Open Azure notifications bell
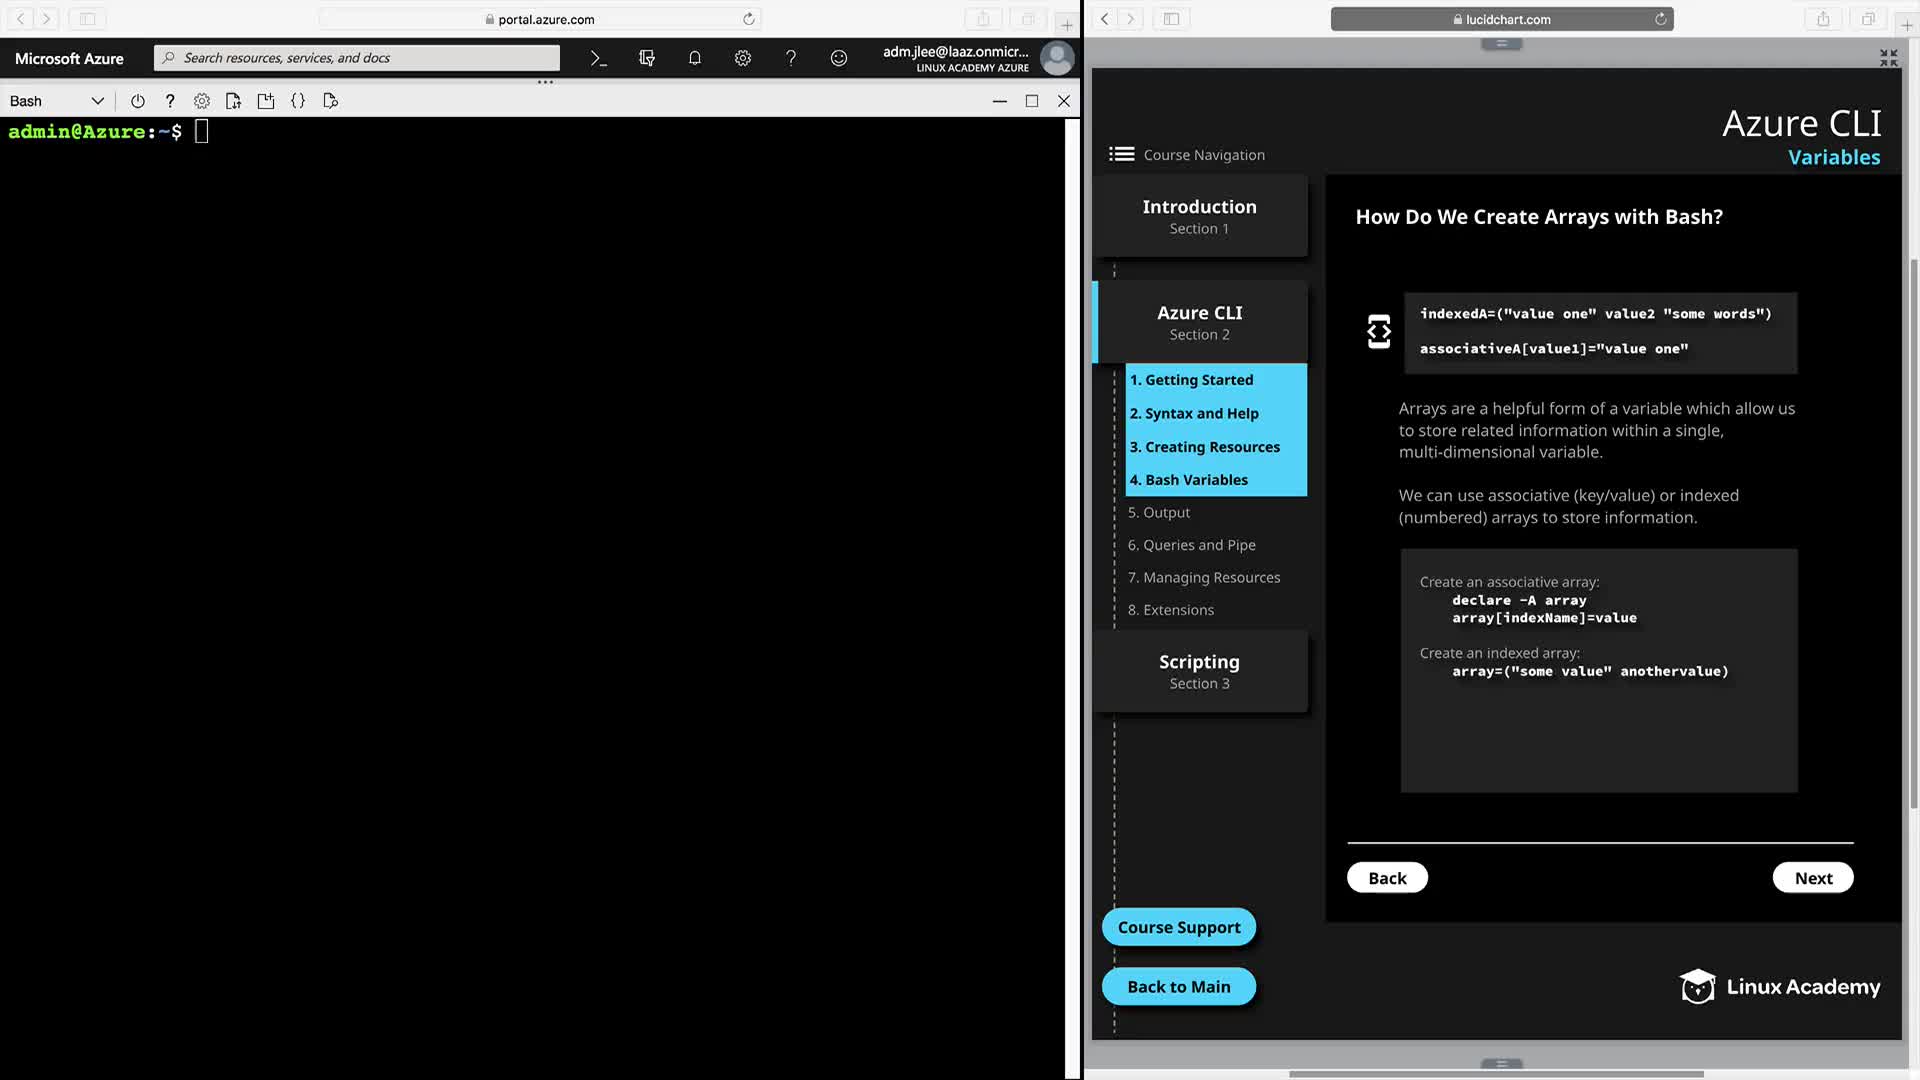This screenshot has width=1920, height=1080. pos(695,58)
